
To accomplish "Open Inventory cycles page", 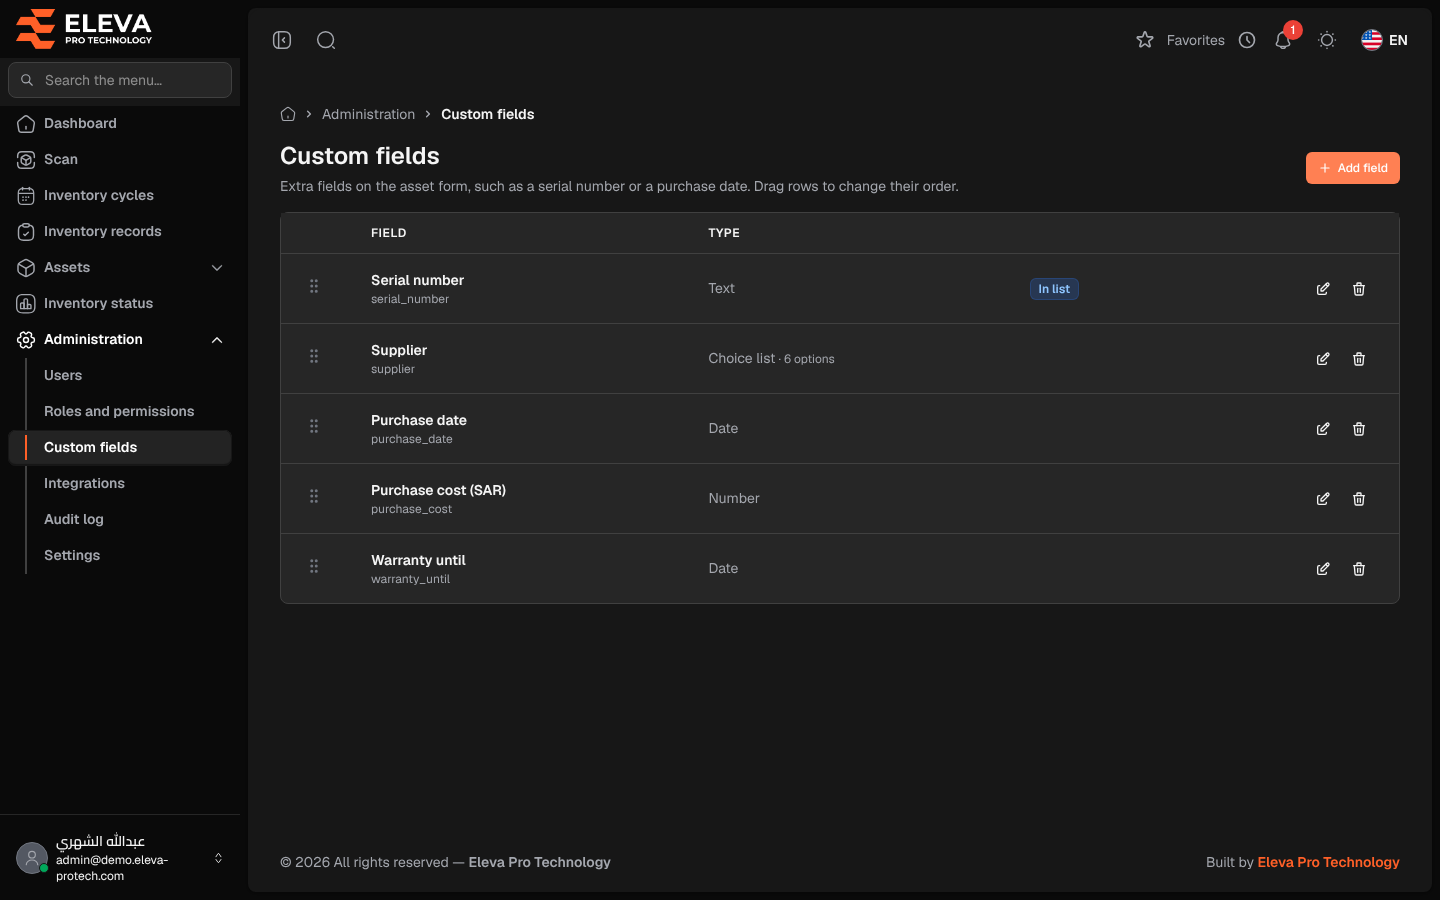I will pyautogui.click(x=120, y=195).
